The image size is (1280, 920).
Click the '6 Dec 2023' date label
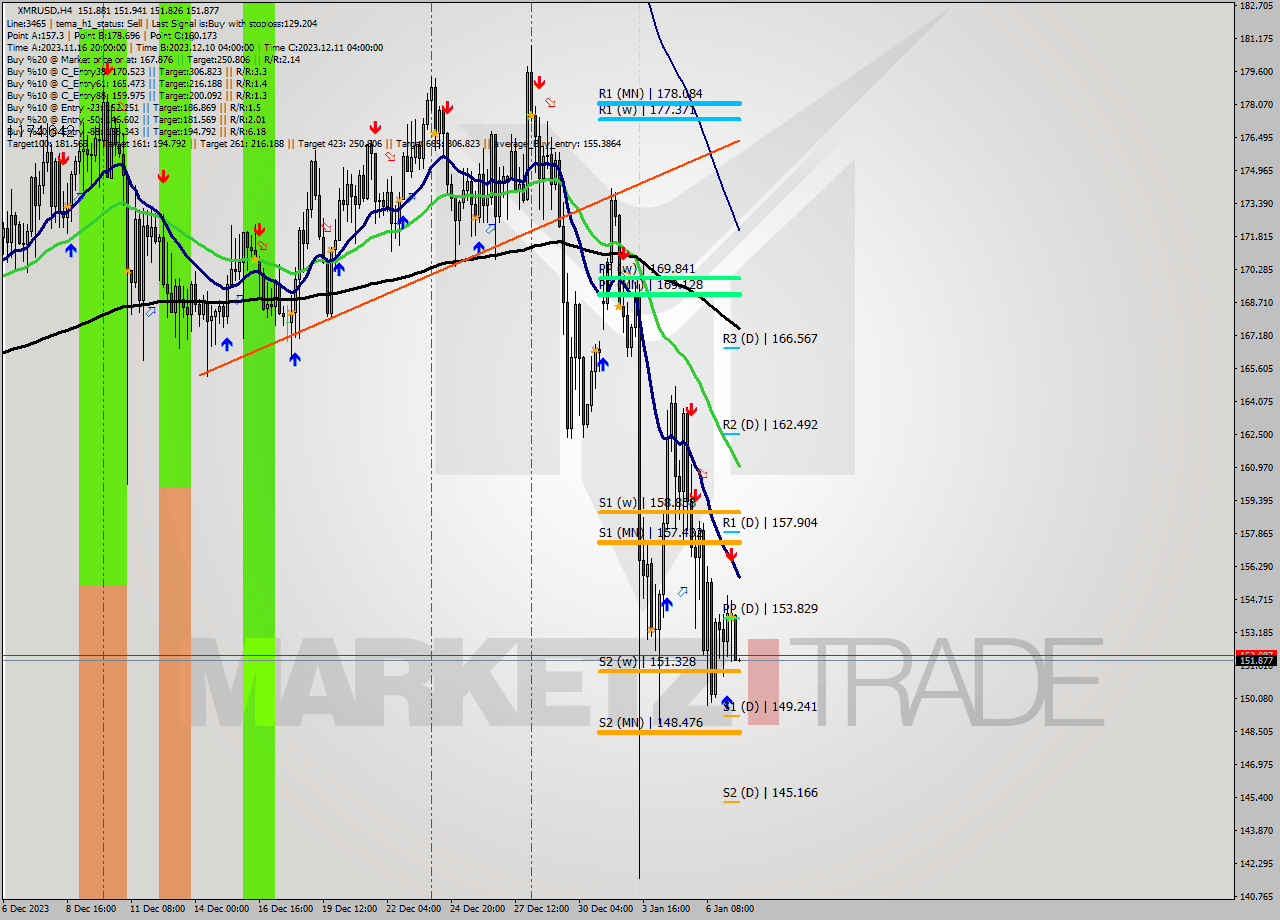click(25, 909)
